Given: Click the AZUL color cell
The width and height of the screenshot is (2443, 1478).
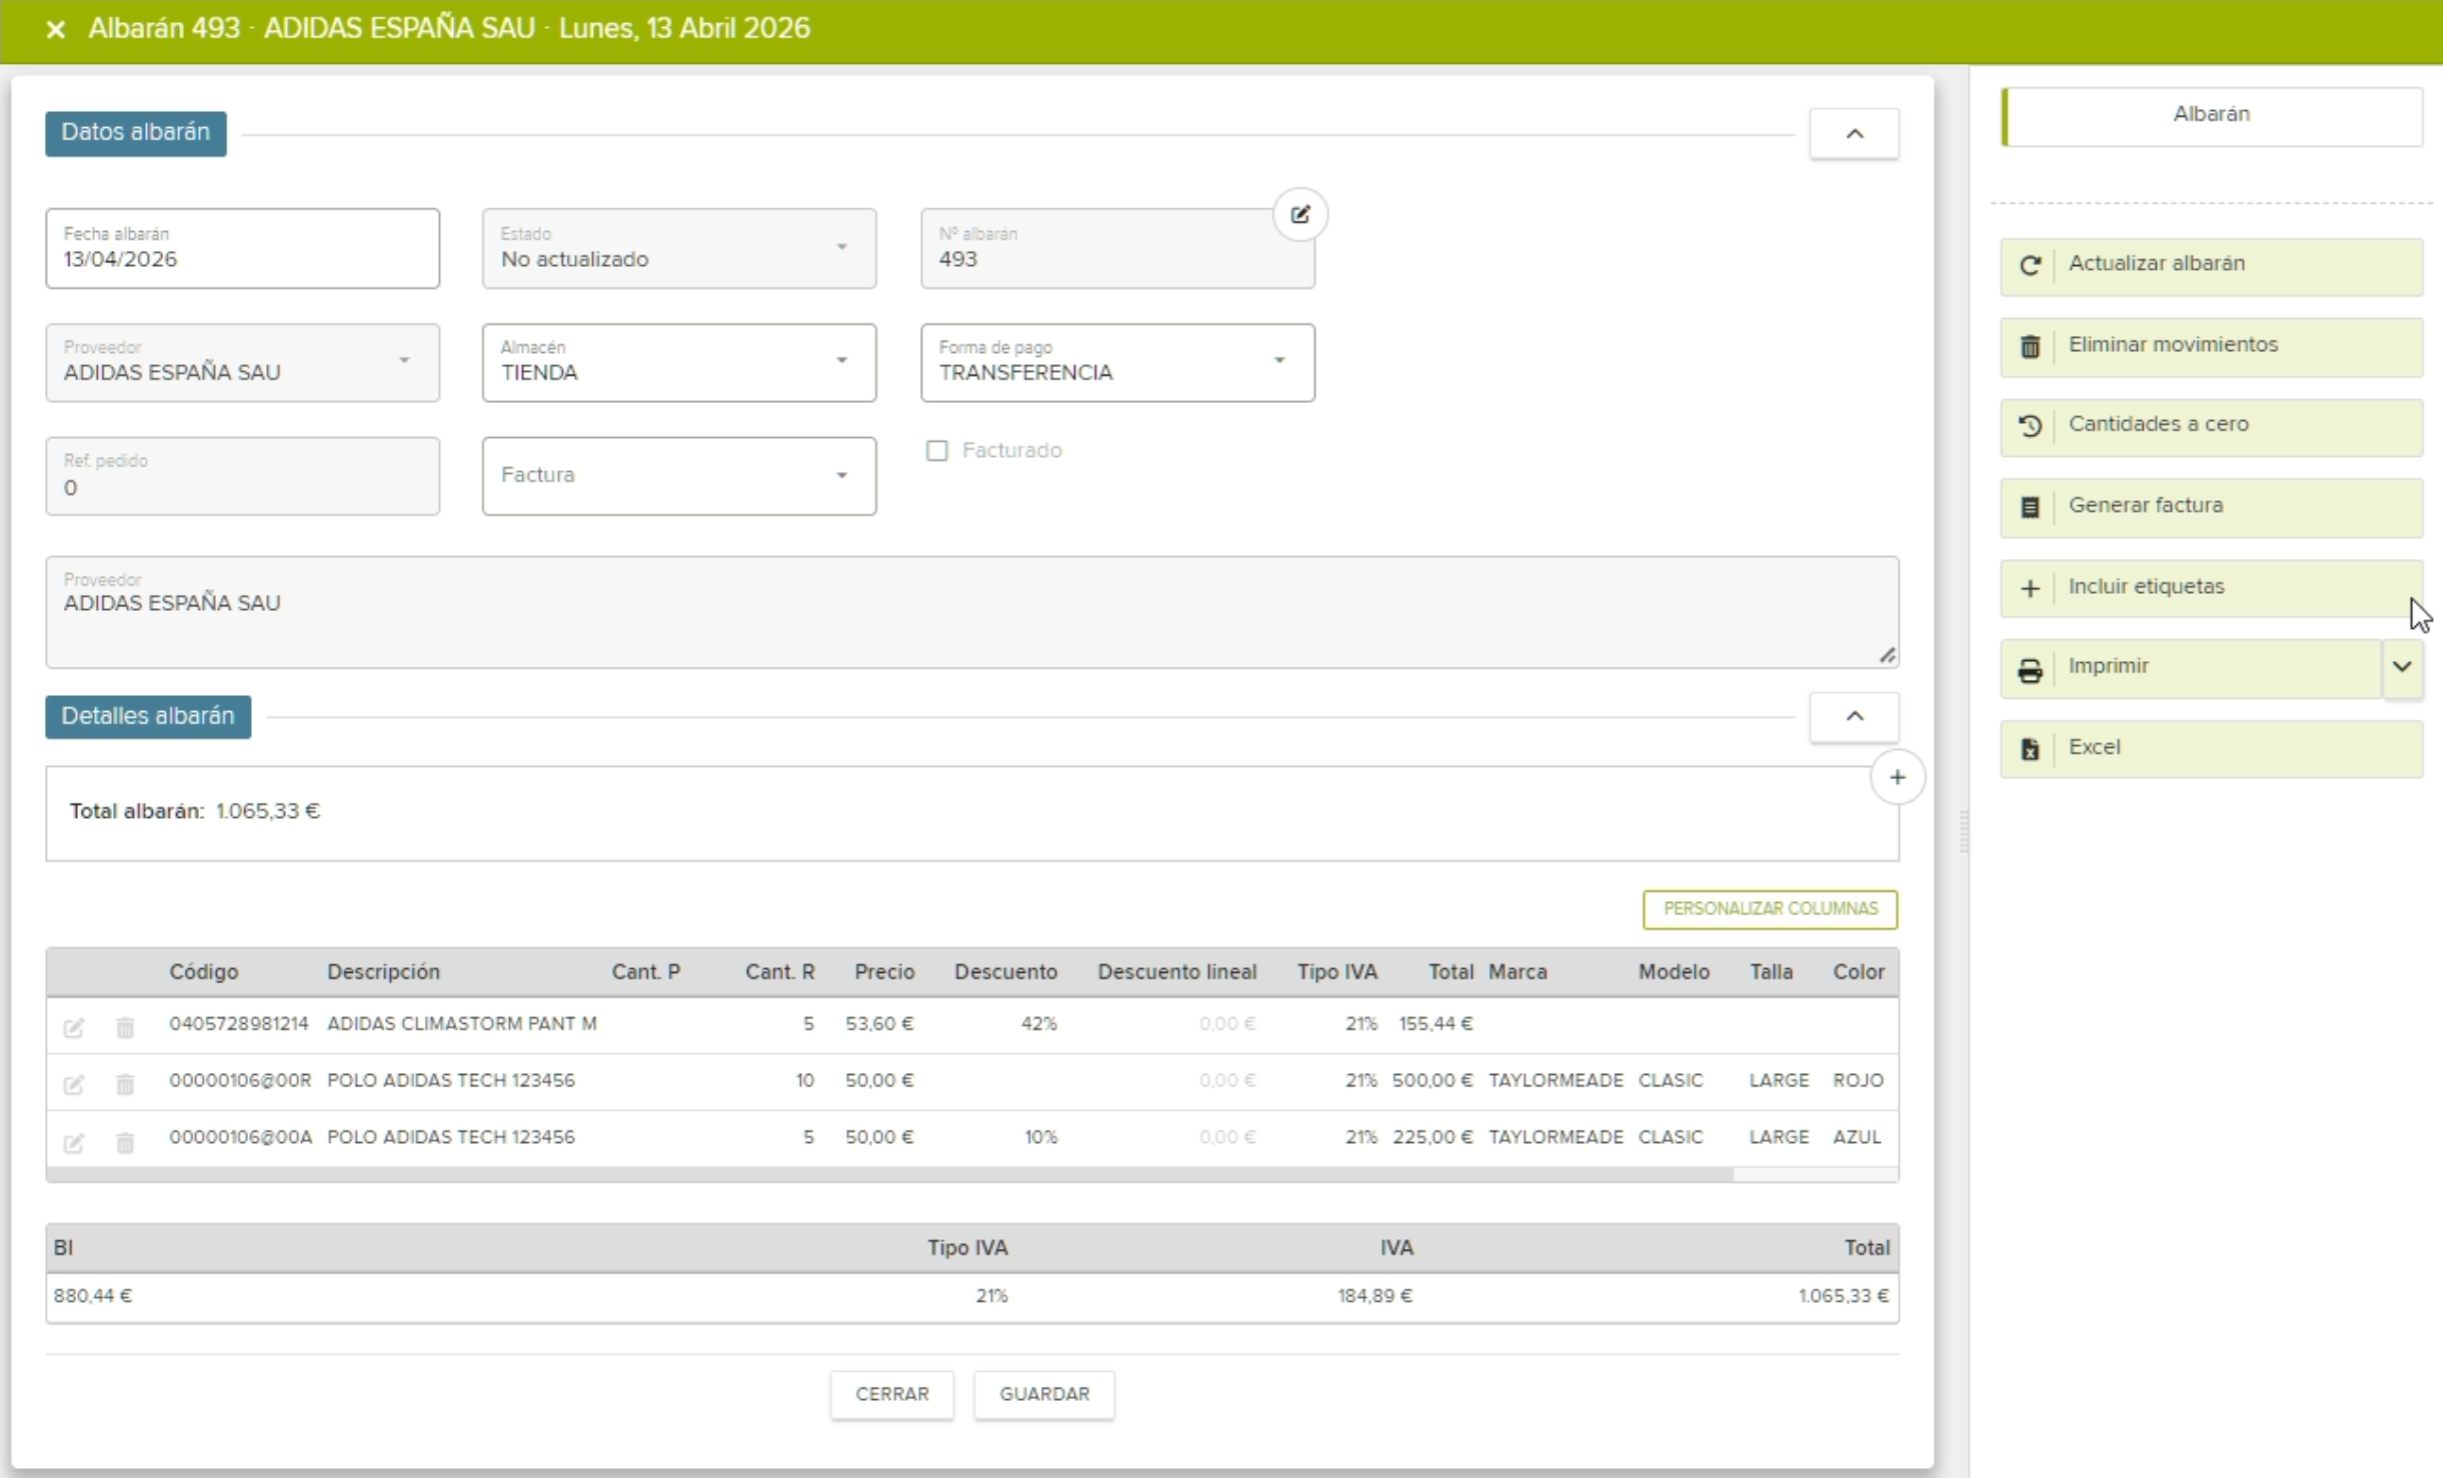Looking at the screenshot, I should click(1856, 1138).
